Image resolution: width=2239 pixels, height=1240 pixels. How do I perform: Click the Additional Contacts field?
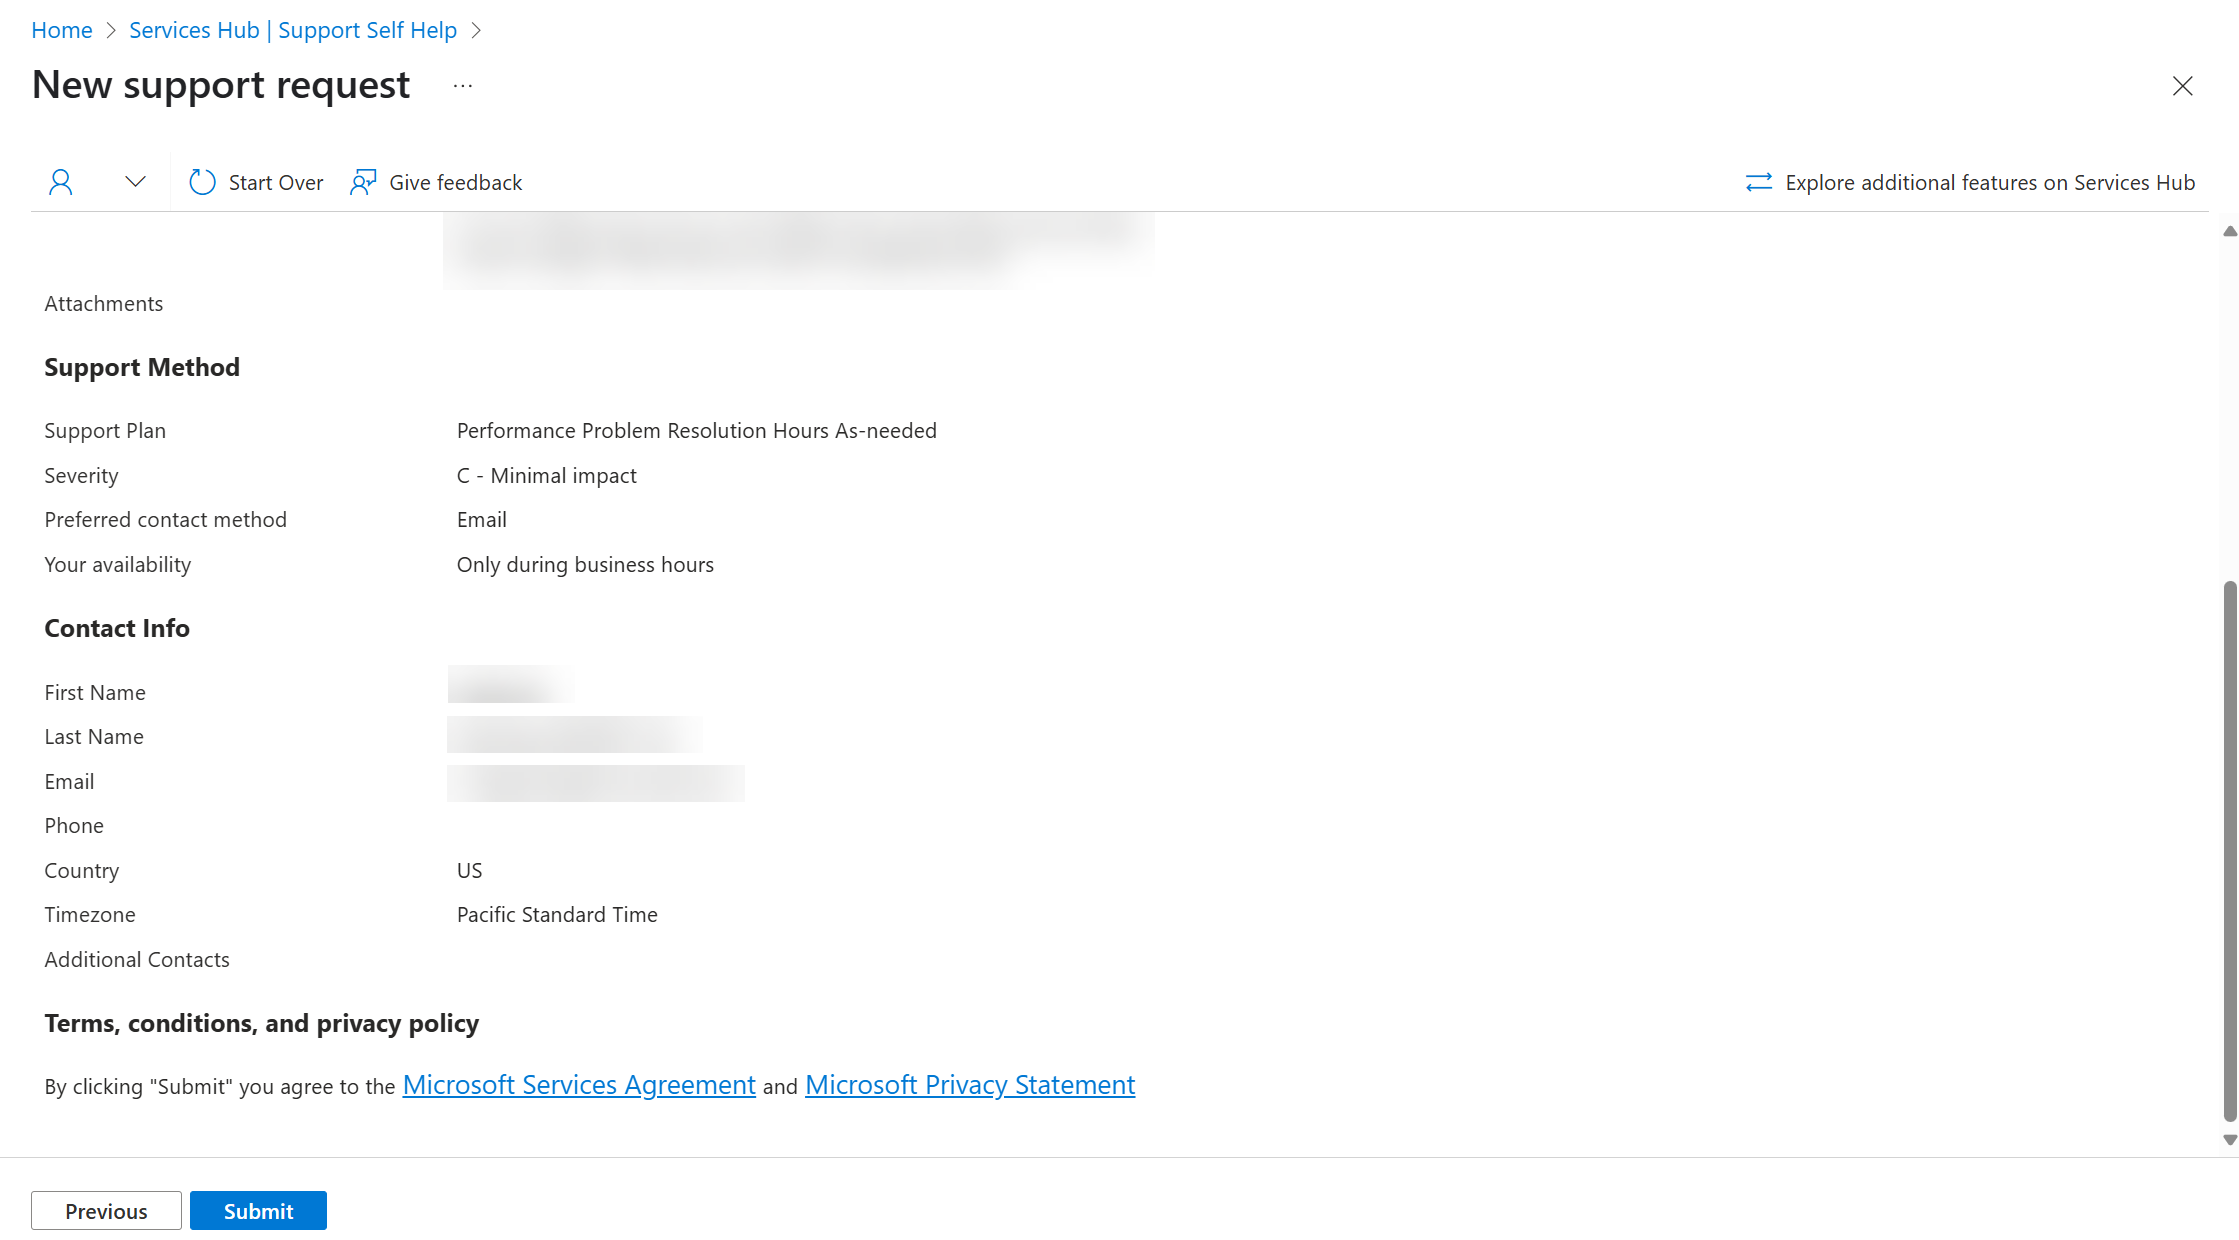pyautogui.click(x=136, y=957)
